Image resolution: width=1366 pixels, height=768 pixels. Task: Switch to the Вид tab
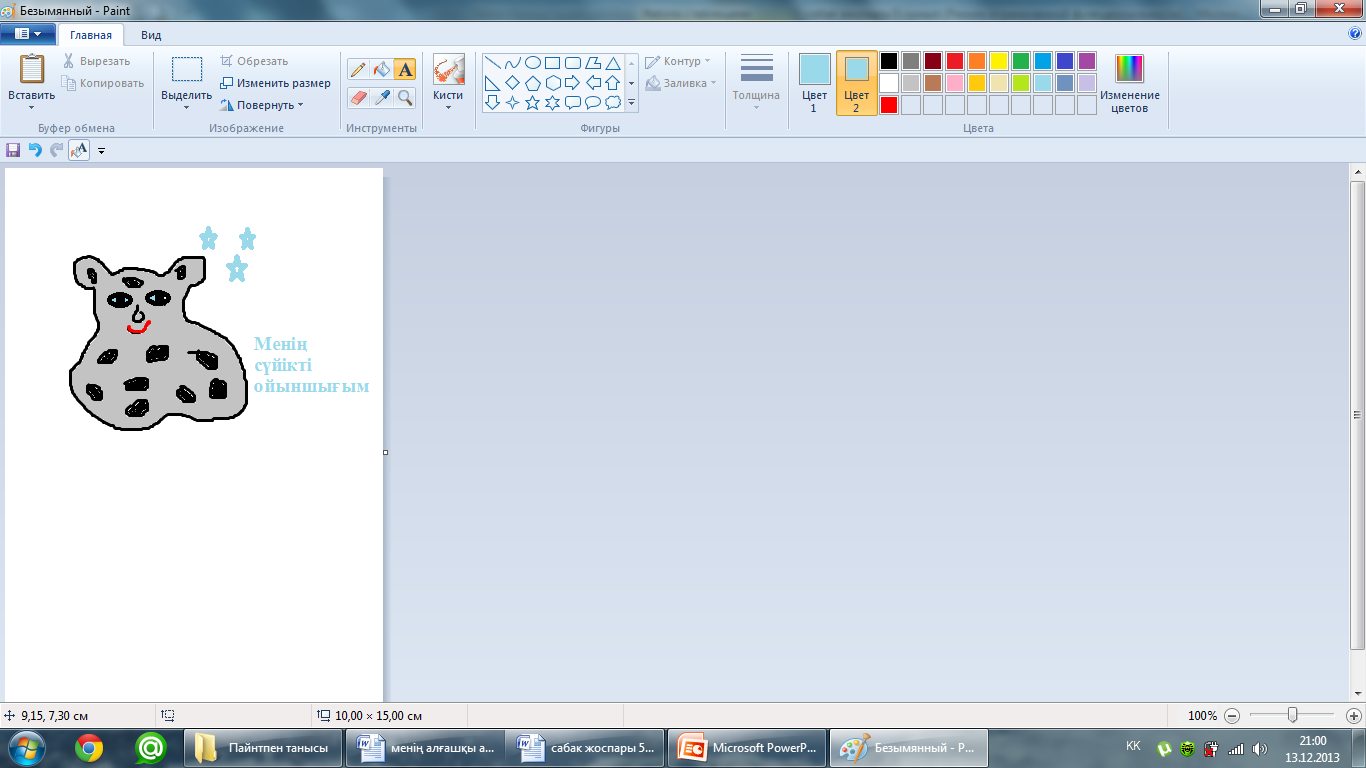click(x=151, y=35)
